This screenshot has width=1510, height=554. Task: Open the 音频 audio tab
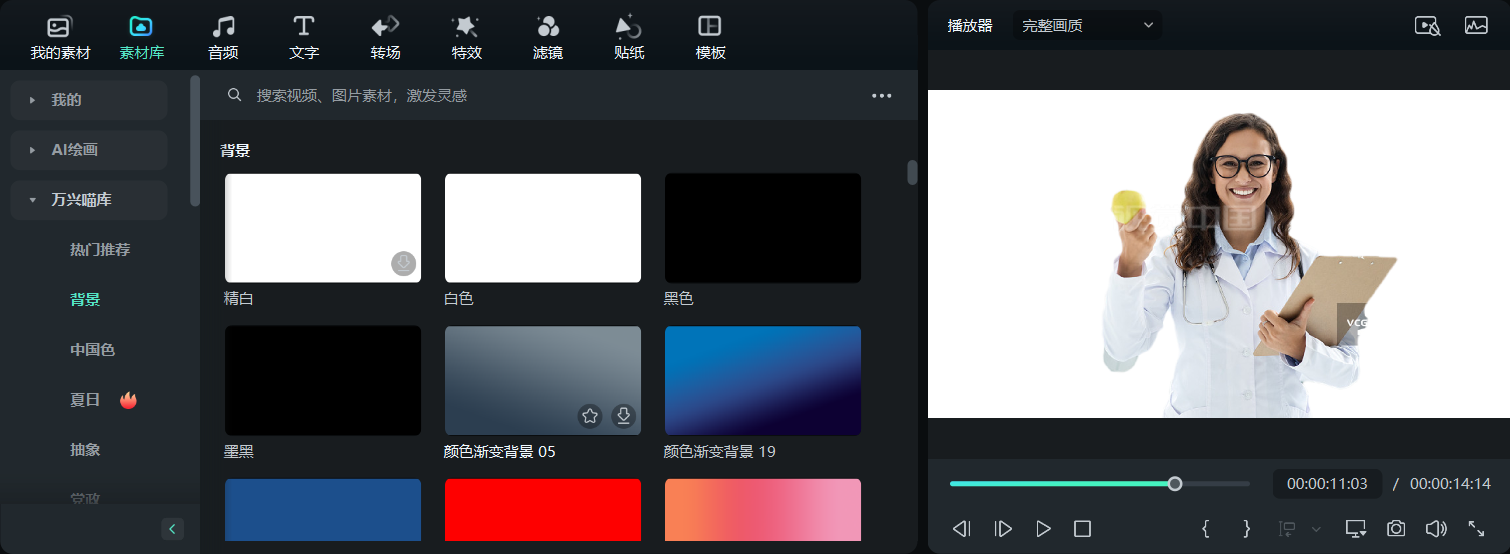coord(223,38)
